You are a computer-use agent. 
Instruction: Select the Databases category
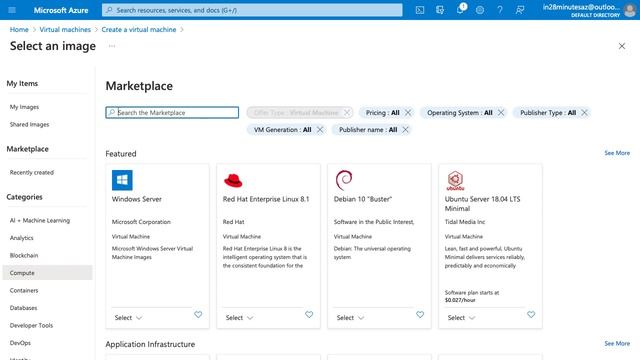(23, 308)
